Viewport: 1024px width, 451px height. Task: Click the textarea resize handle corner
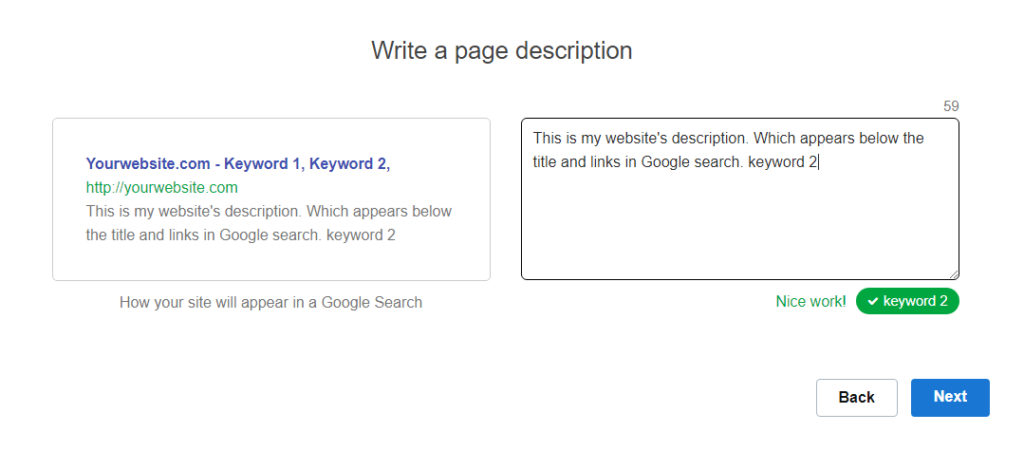pos(954,274)
